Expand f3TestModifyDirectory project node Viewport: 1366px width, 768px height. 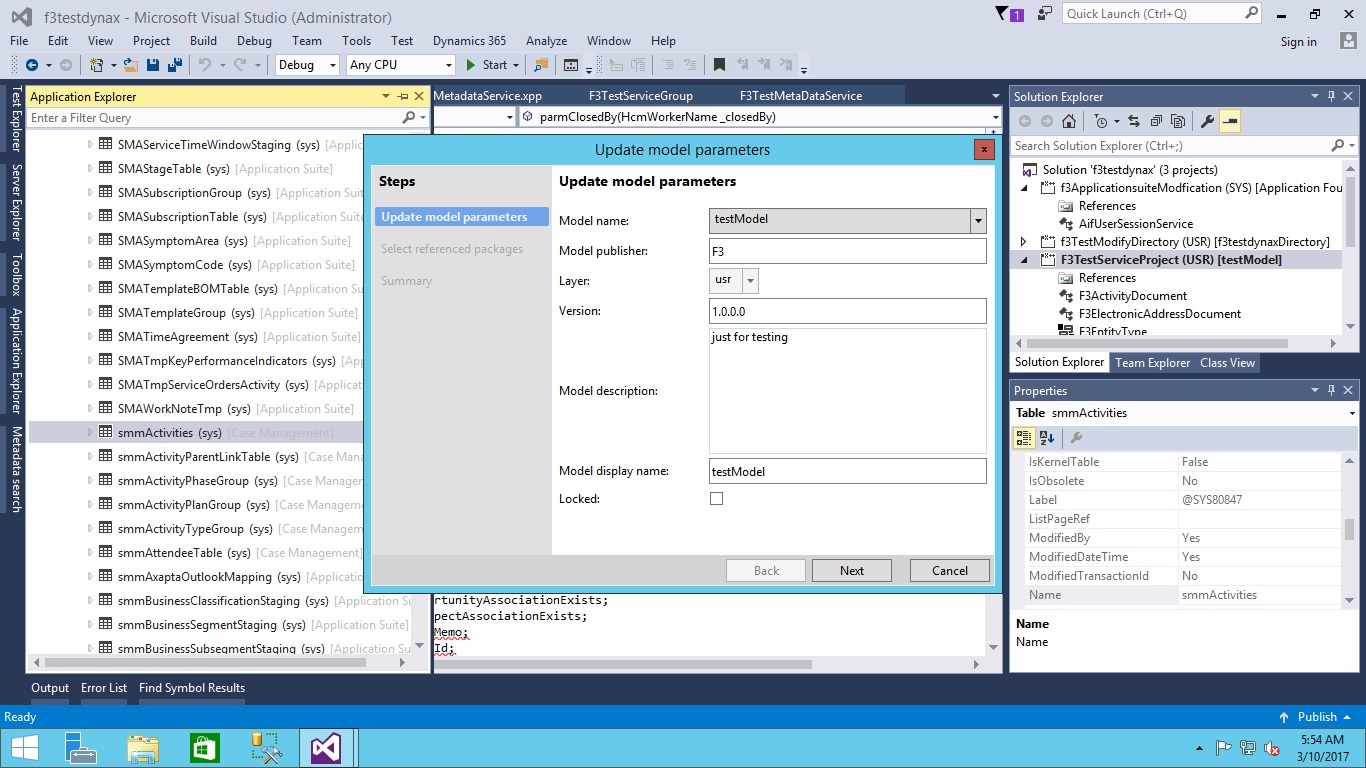pos(1023,241)
